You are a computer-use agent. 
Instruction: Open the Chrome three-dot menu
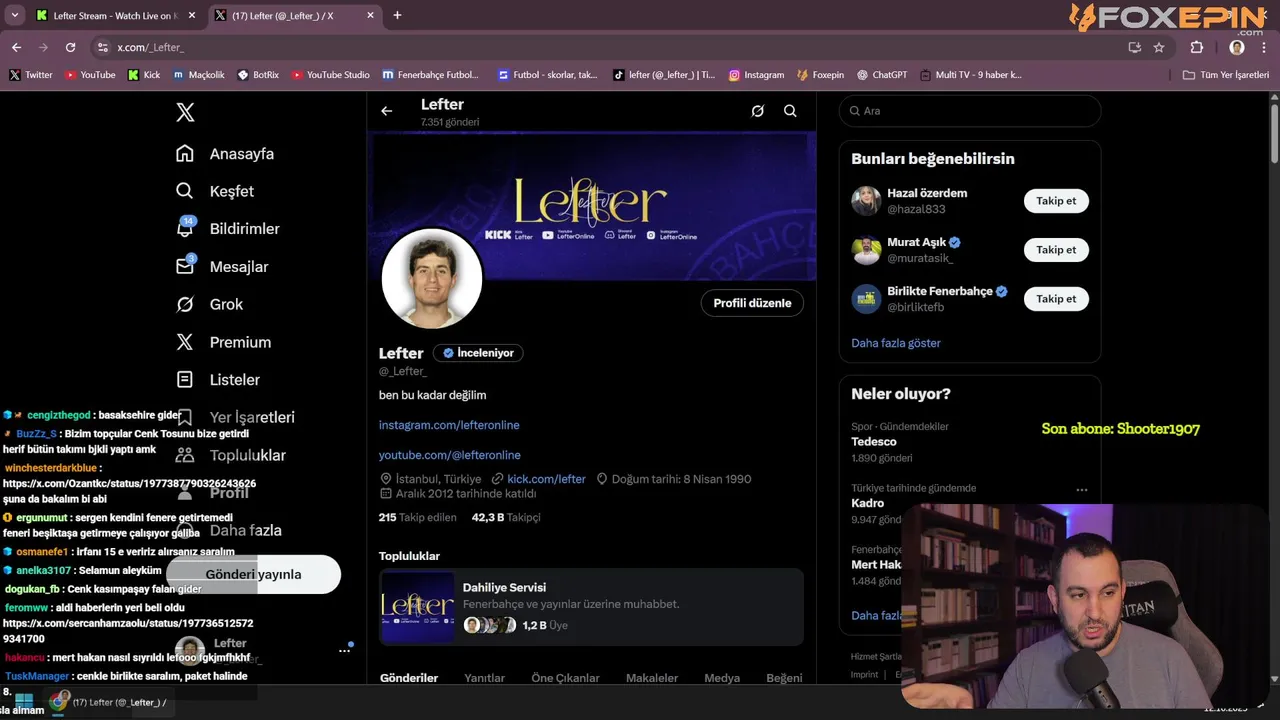coord(1264,47)
